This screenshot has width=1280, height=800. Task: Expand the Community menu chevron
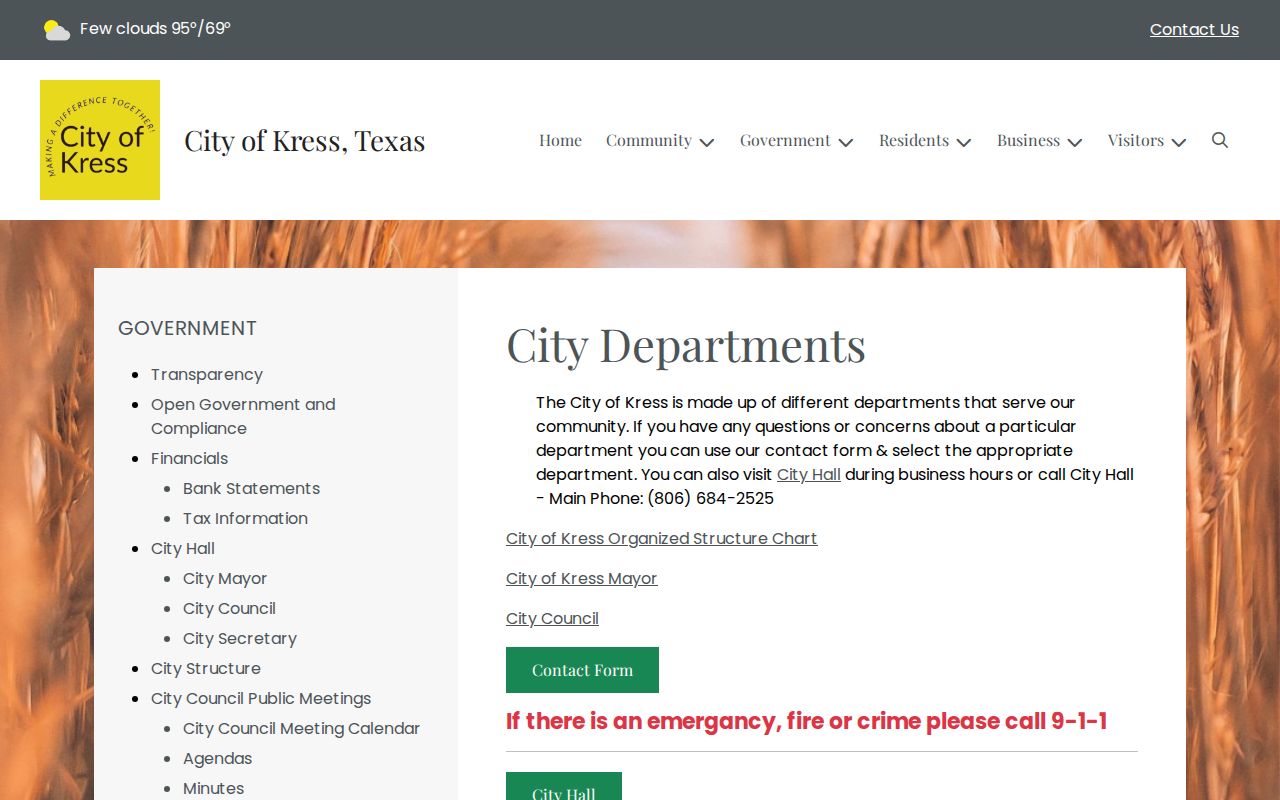point(707,142)
